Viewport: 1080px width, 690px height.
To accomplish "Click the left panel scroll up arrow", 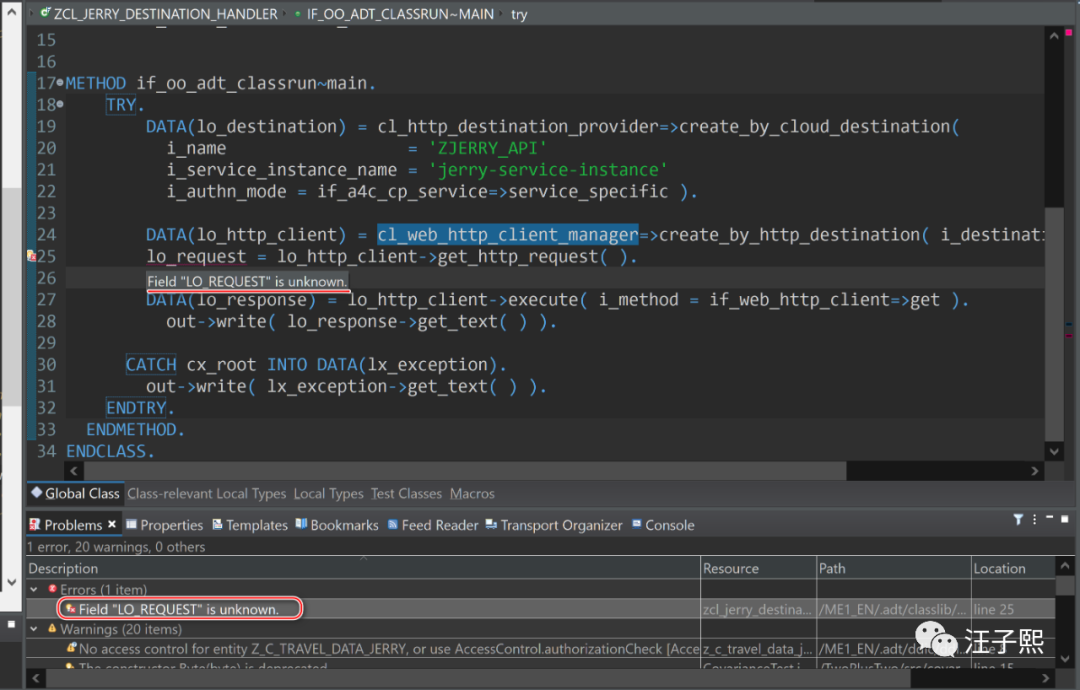I will (11, 11).
